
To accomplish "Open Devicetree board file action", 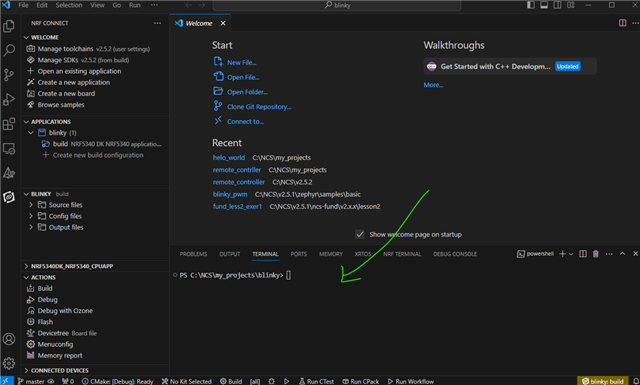I will coord(62,333).
